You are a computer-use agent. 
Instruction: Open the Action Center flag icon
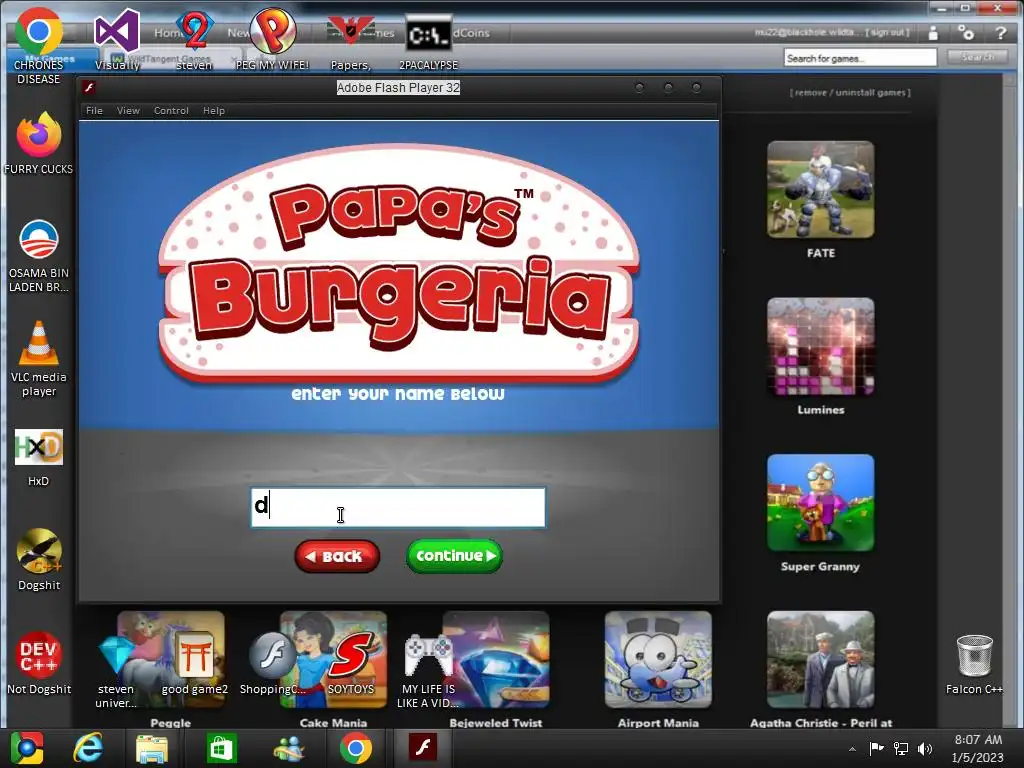[x=876, y=748]
